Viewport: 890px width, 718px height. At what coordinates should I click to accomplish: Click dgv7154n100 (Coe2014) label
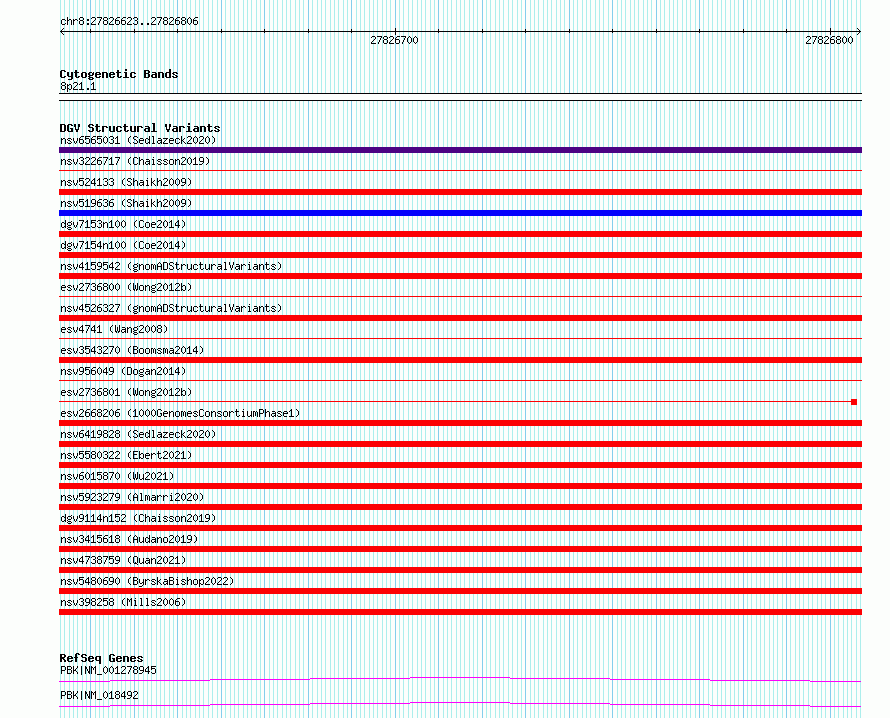(123, 245)
